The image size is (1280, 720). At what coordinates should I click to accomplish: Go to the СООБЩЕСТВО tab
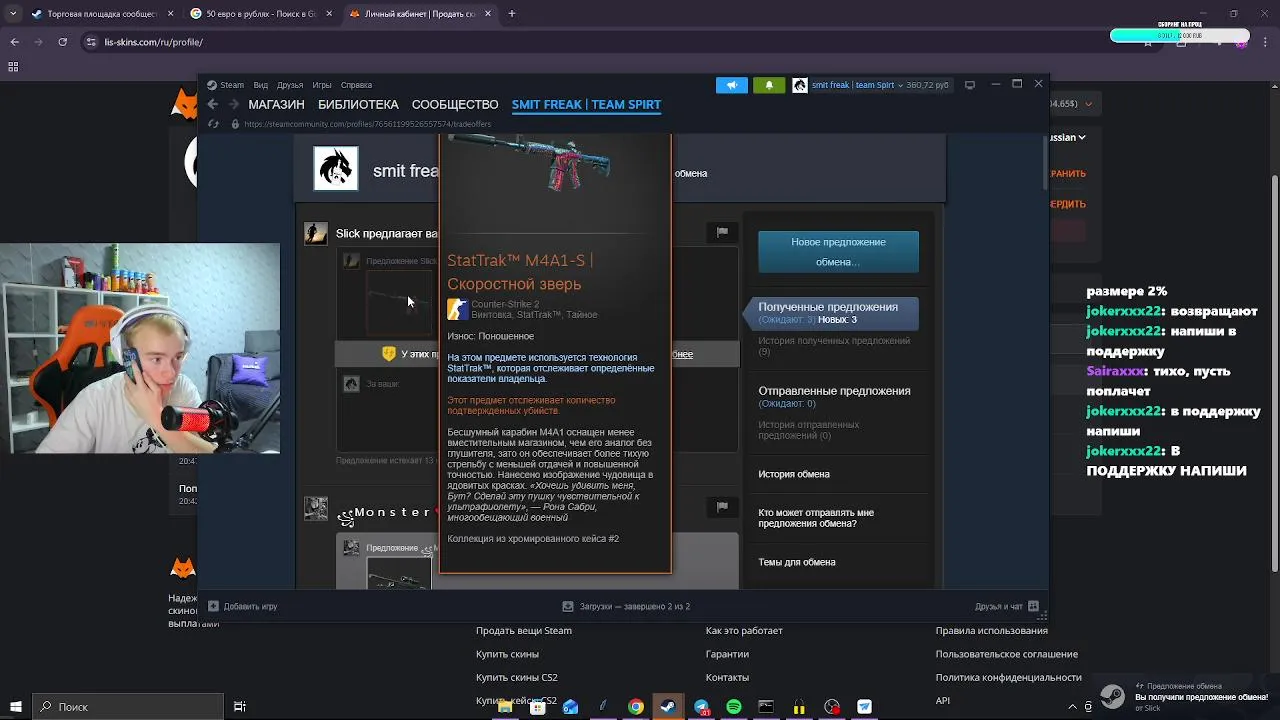click(x=455, y=104)
